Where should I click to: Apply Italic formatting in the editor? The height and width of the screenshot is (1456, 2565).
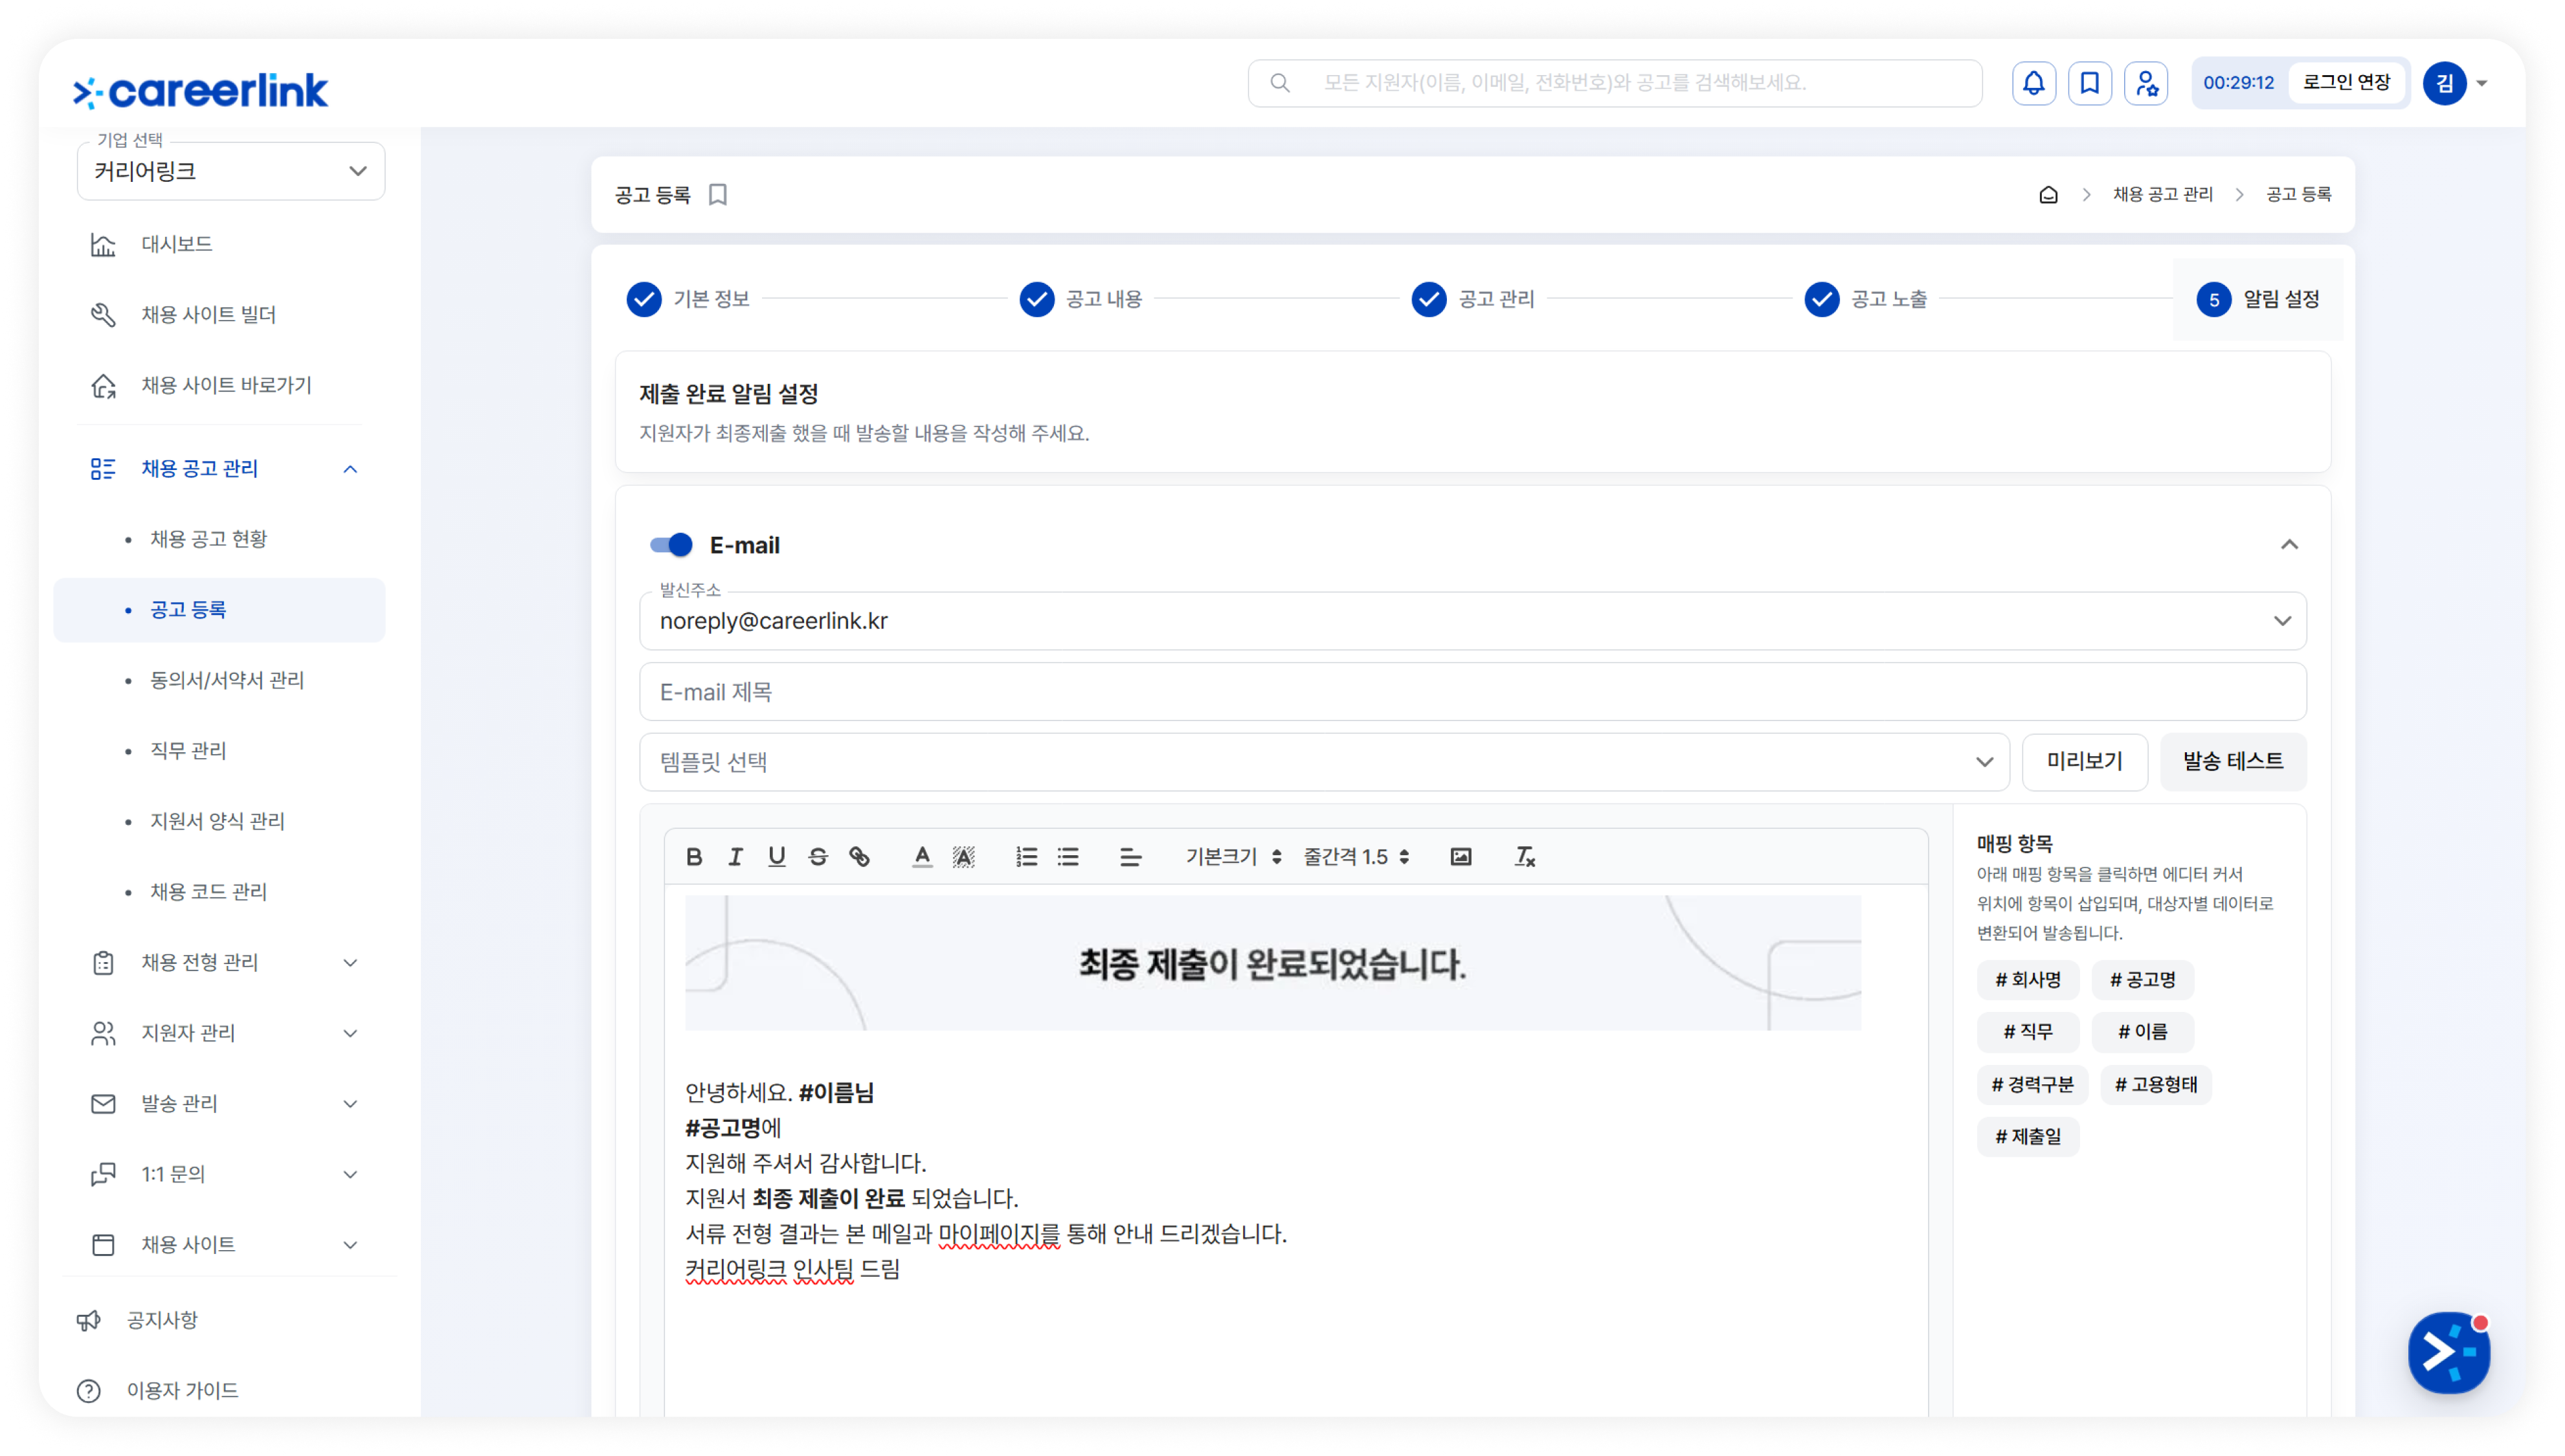[735, 856]
